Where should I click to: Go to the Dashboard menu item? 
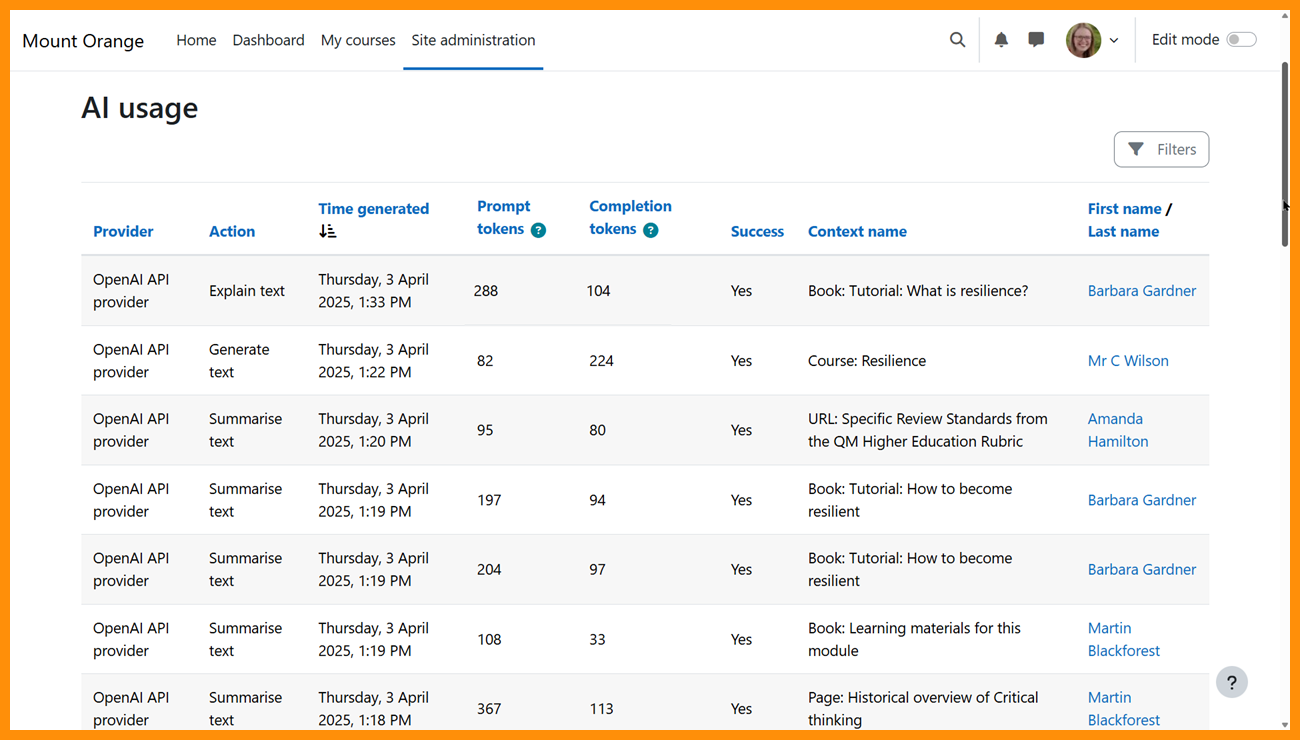268,40
